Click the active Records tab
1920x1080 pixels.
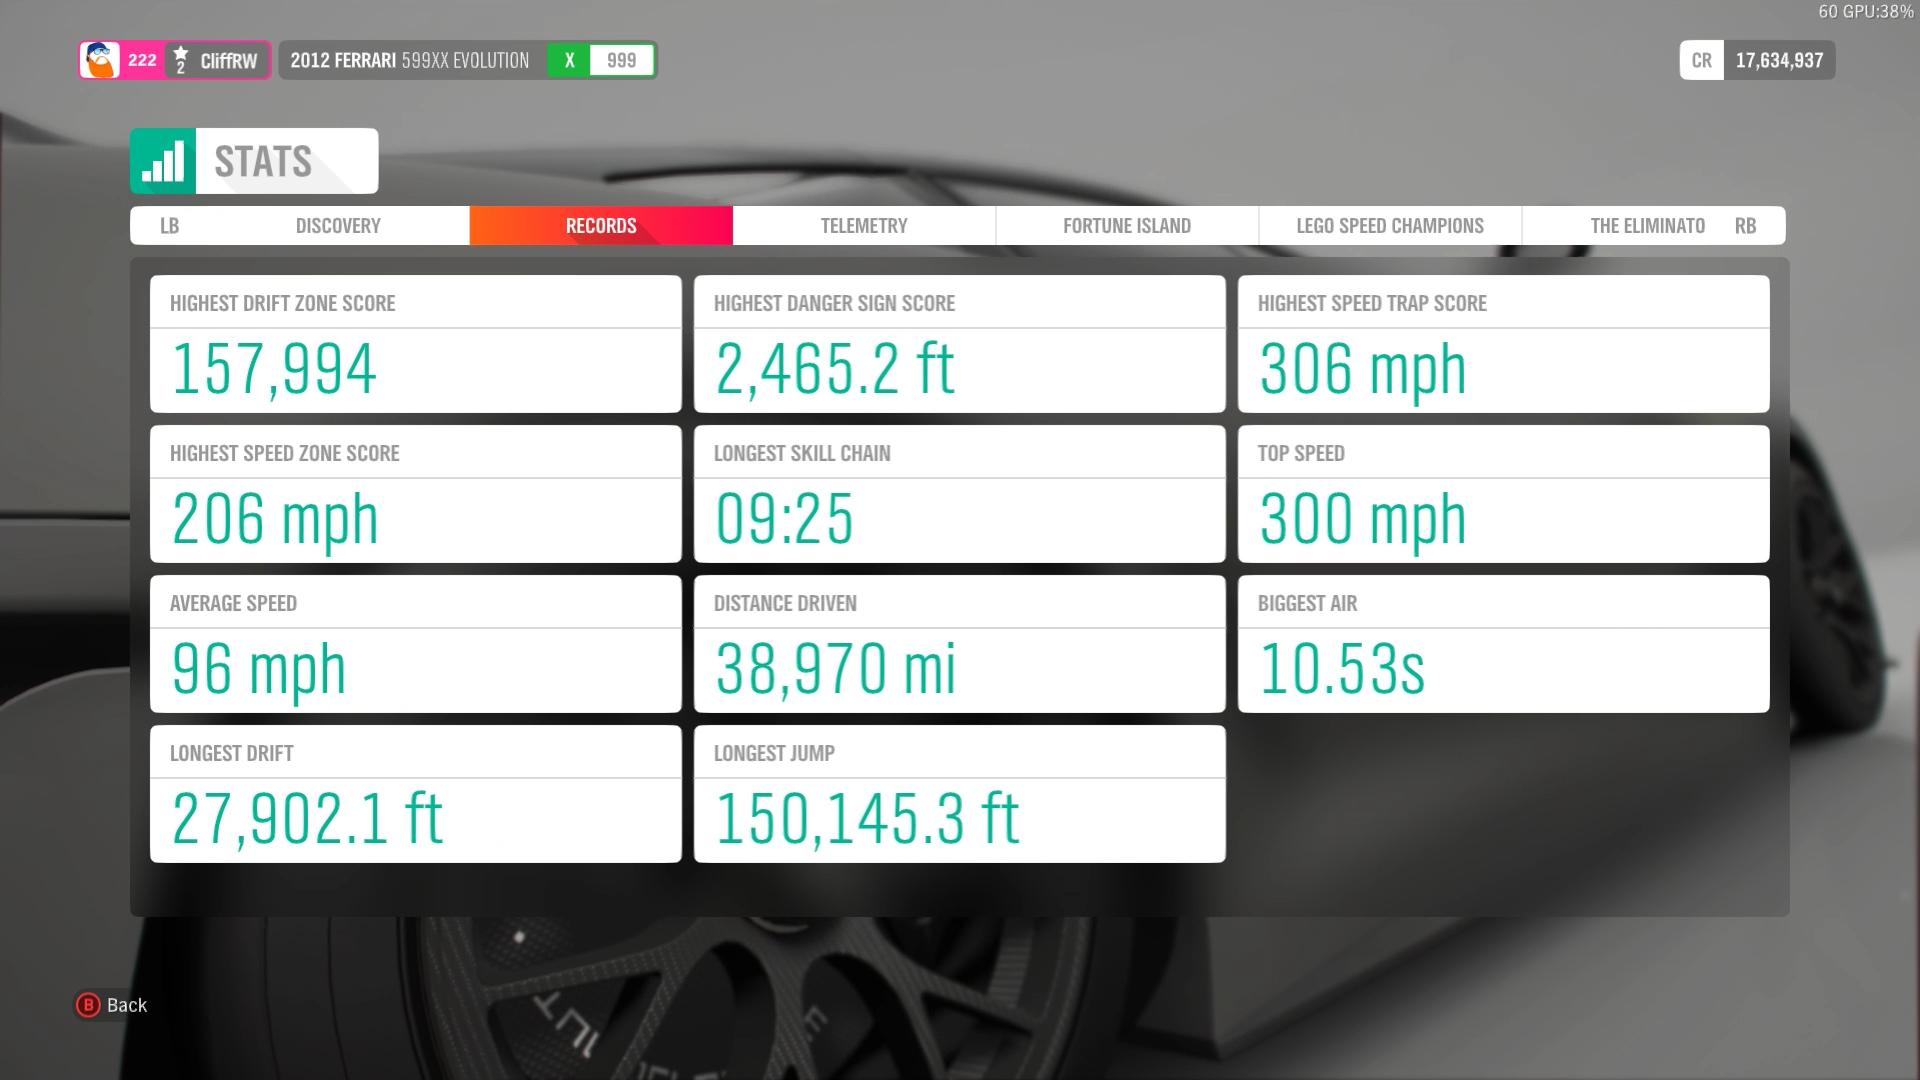click(601, 226)
